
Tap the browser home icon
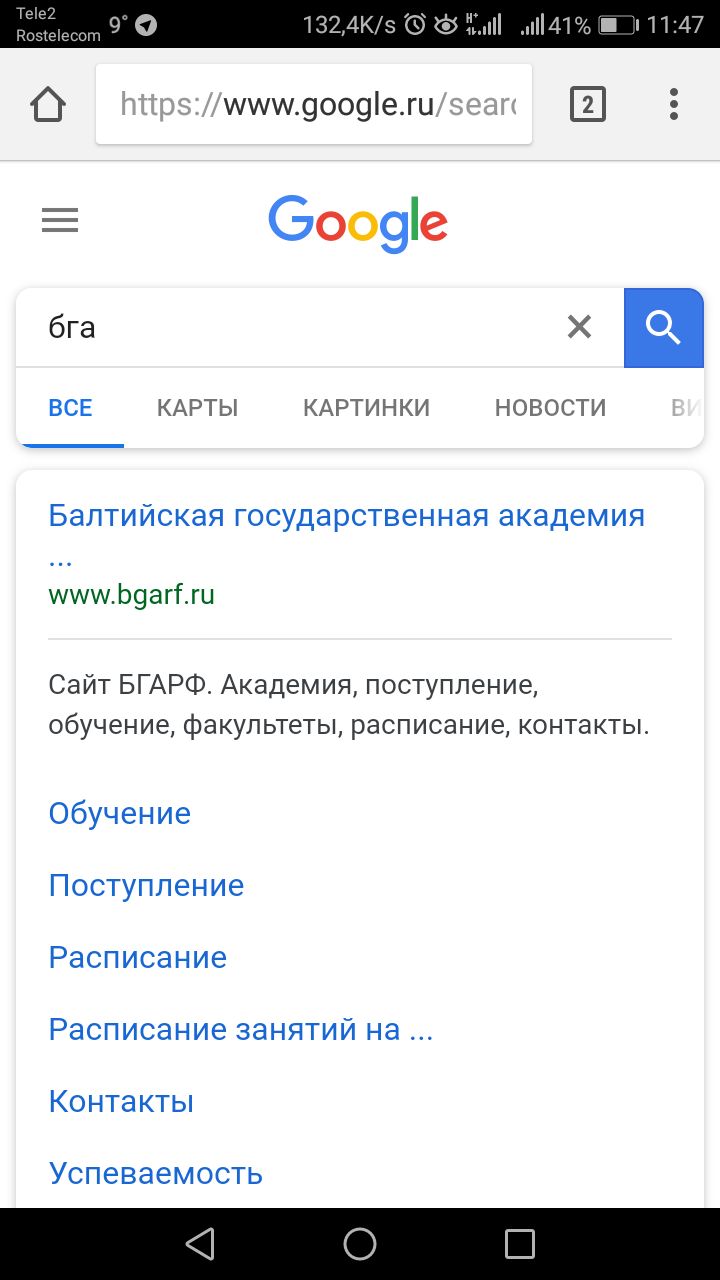point(48,104)
